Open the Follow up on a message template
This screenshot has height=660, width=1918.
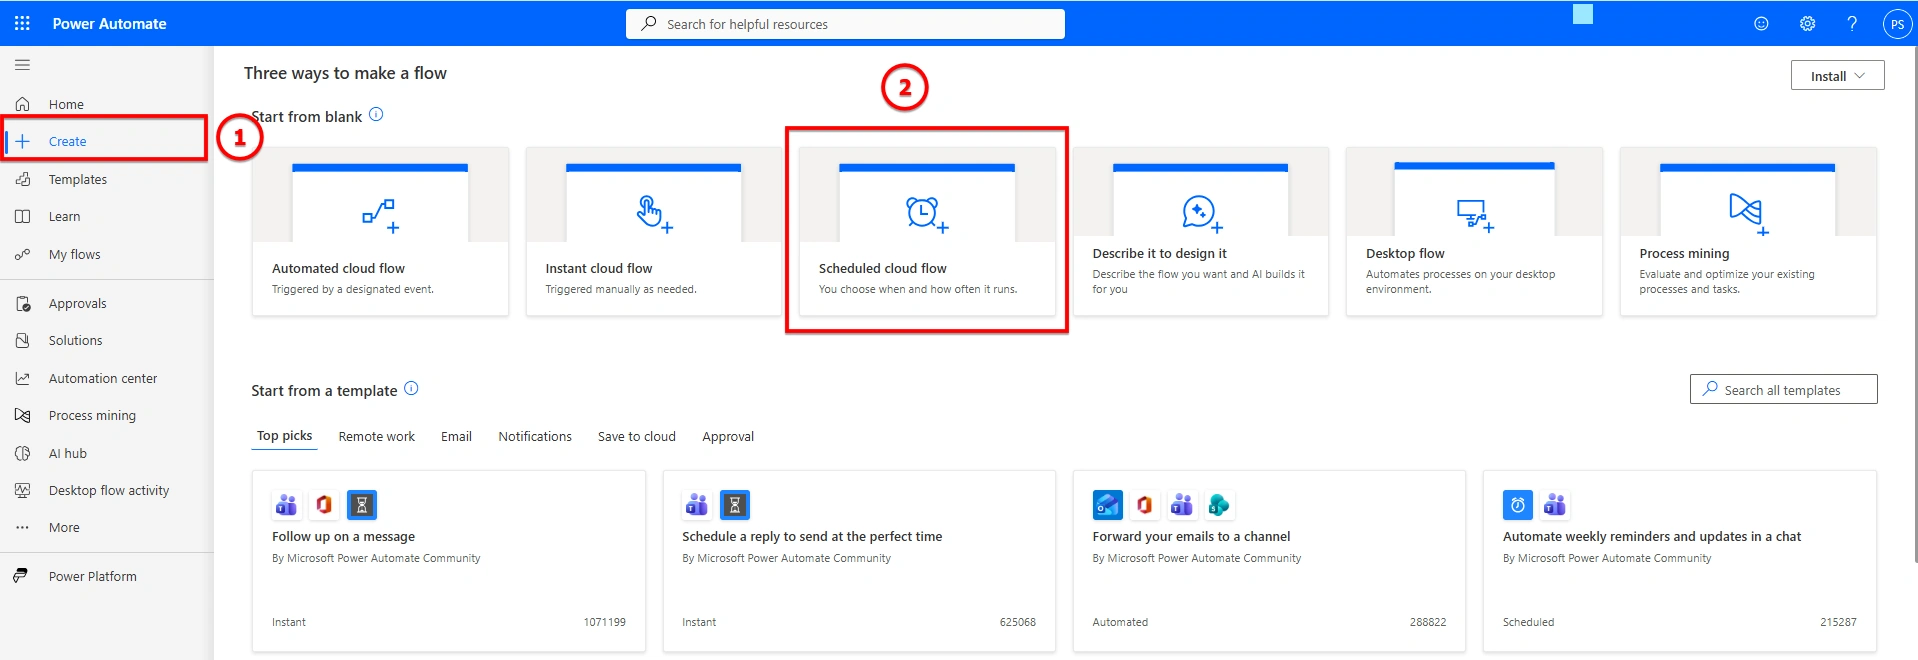click(449, 561)
